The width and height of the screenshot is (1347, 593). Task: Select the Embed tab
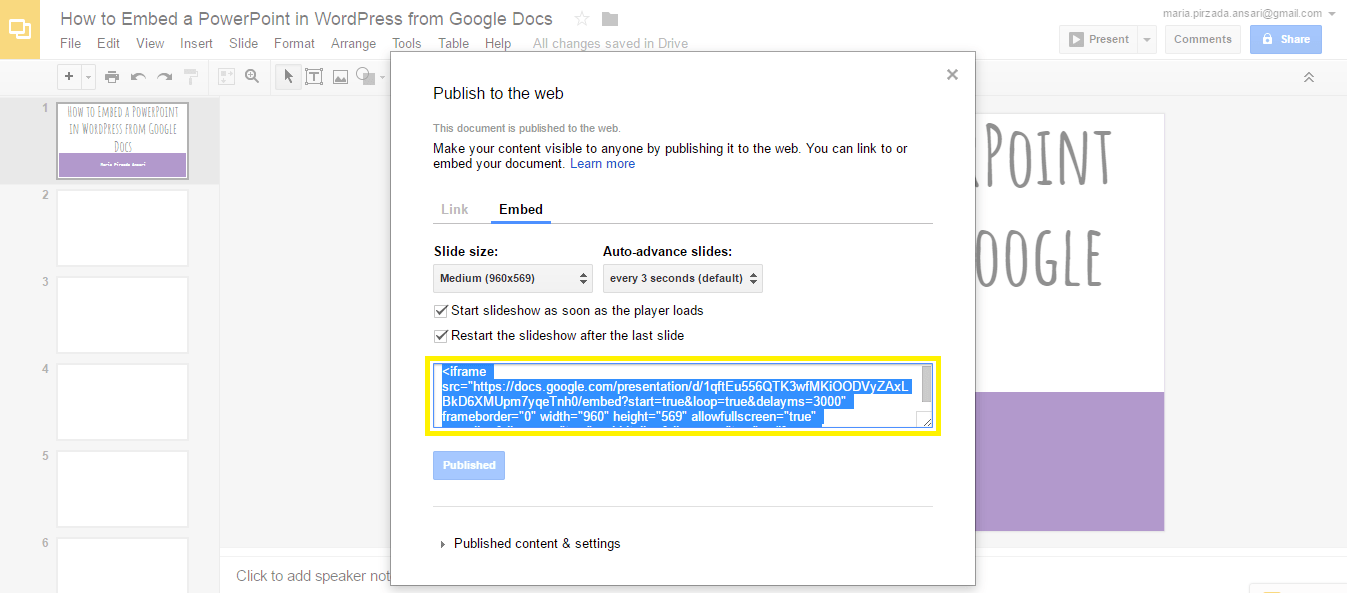[521, 209]
